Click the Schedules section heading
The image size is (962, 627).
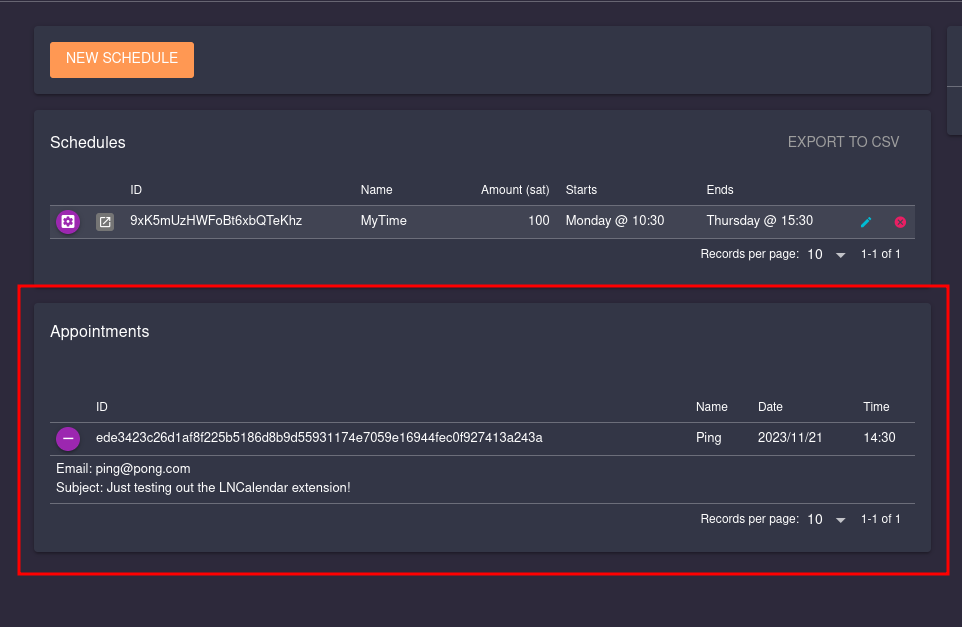88,143
